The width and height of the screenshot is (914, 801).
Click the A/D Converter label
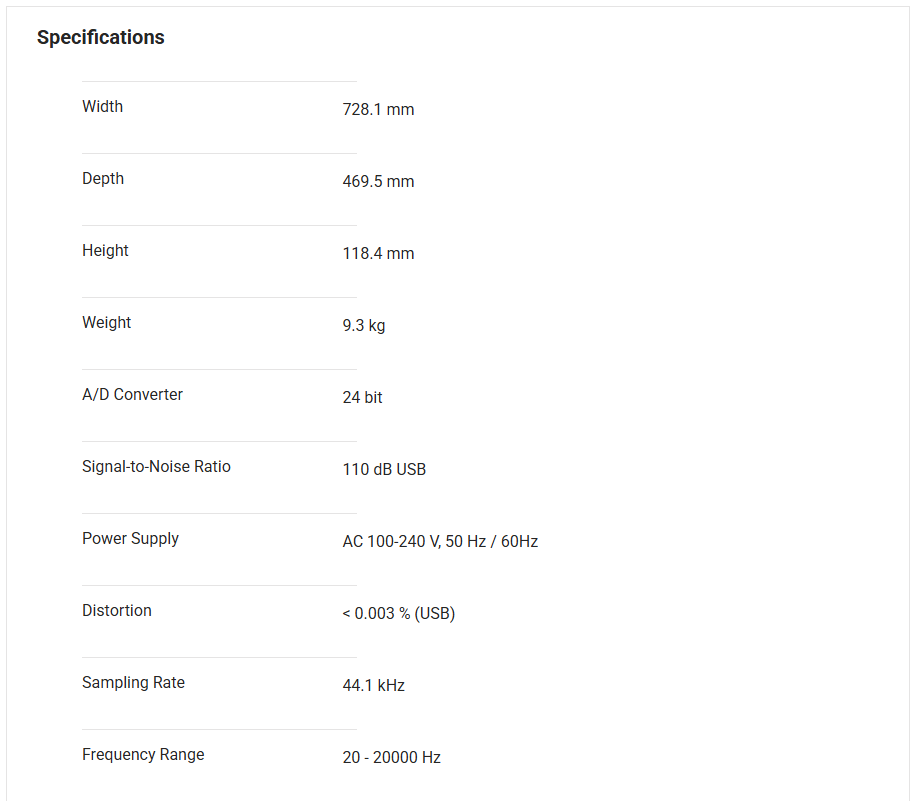[x=133, y=395]
